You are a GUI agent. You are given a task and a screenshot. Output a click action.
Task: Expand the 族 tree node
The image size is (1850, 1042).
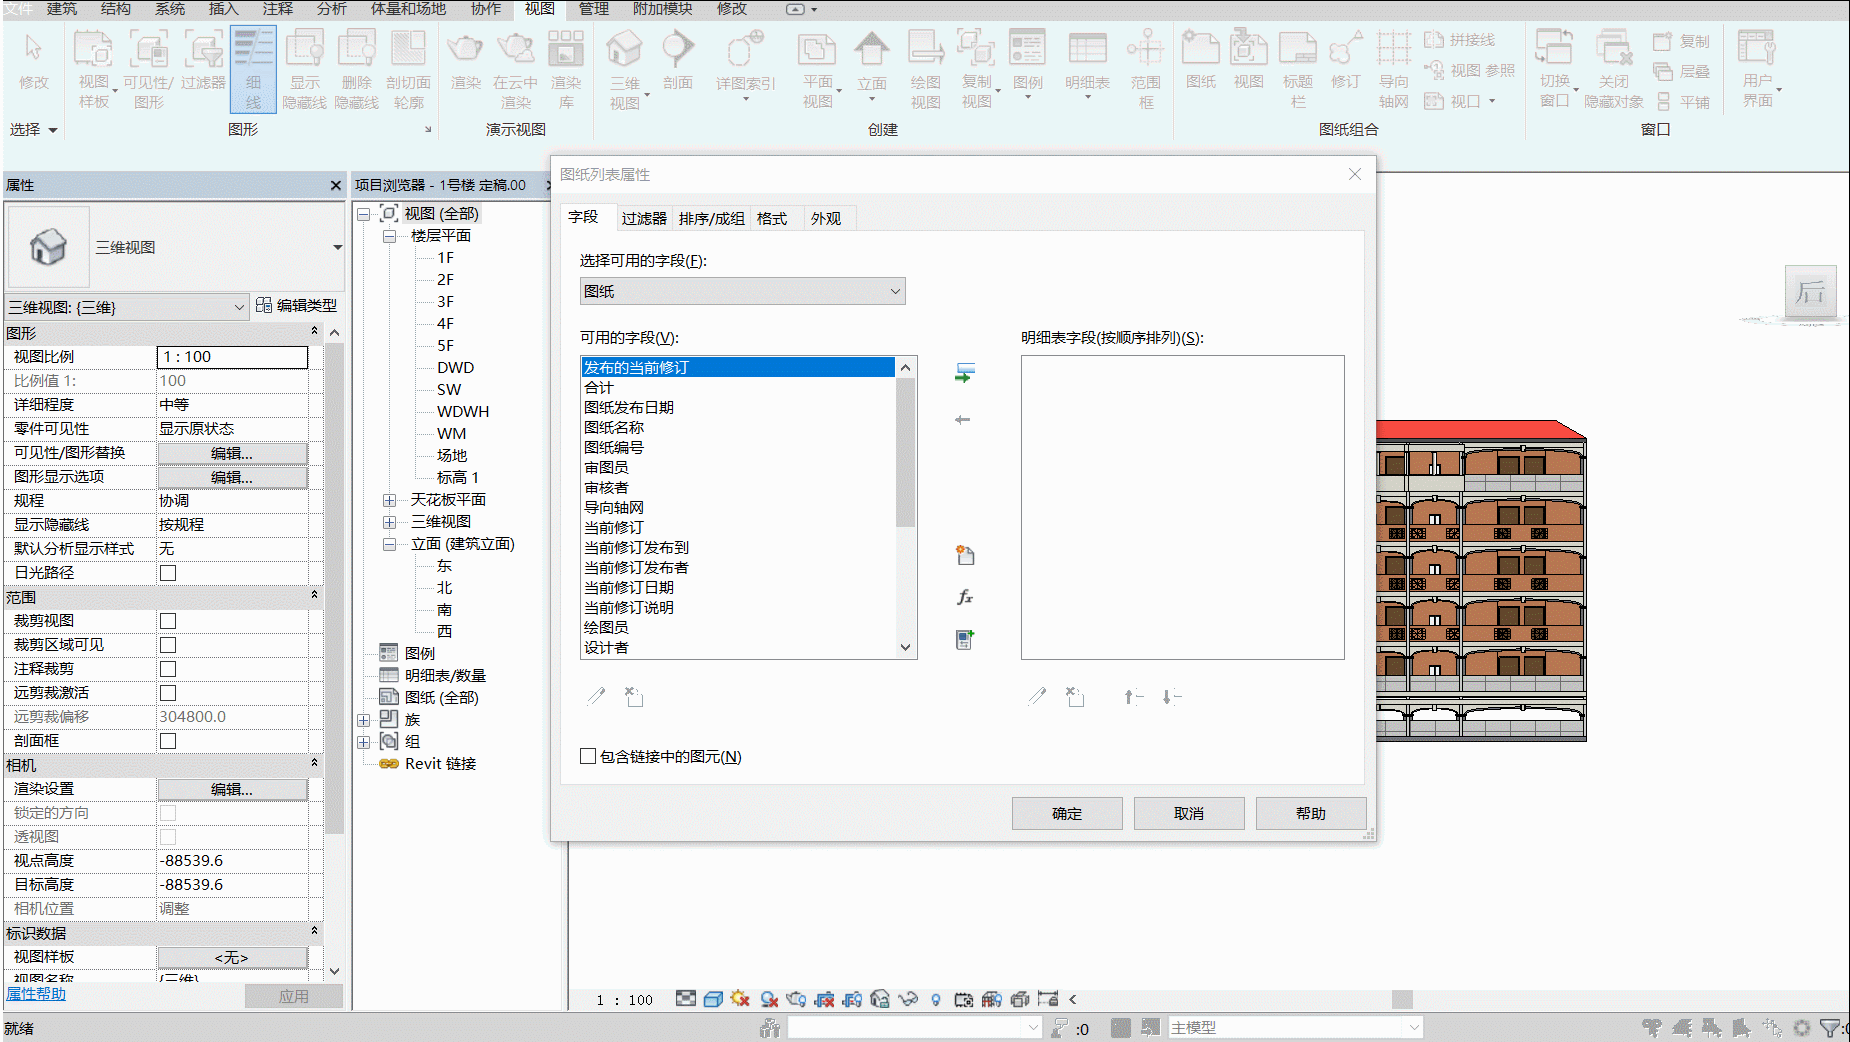(364, 720)
